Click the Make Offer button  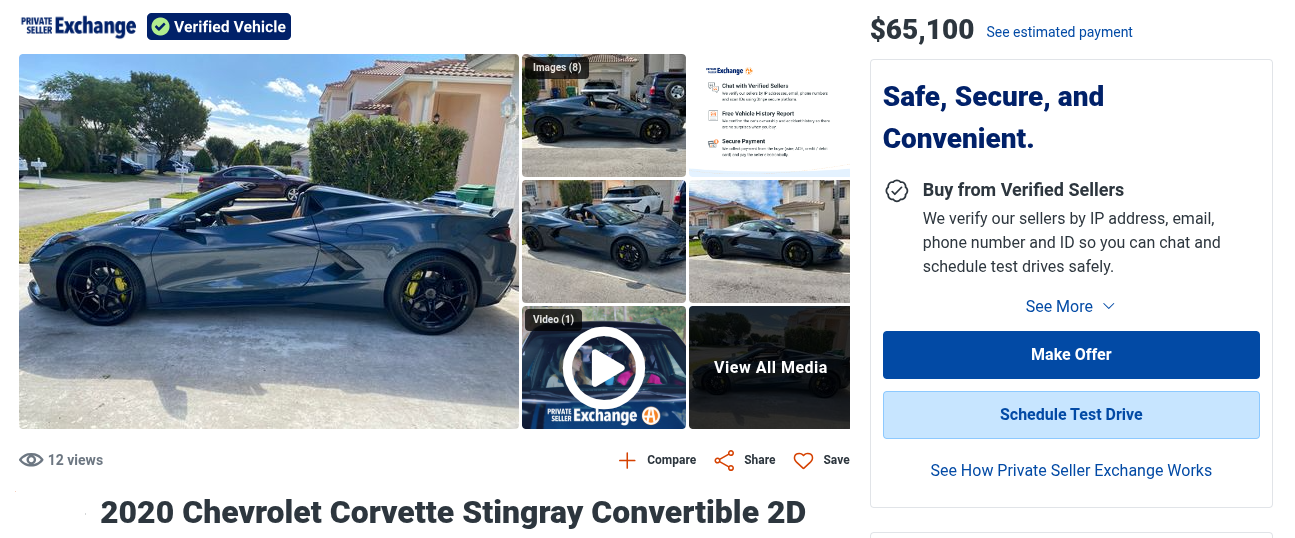coord(1071,355)
